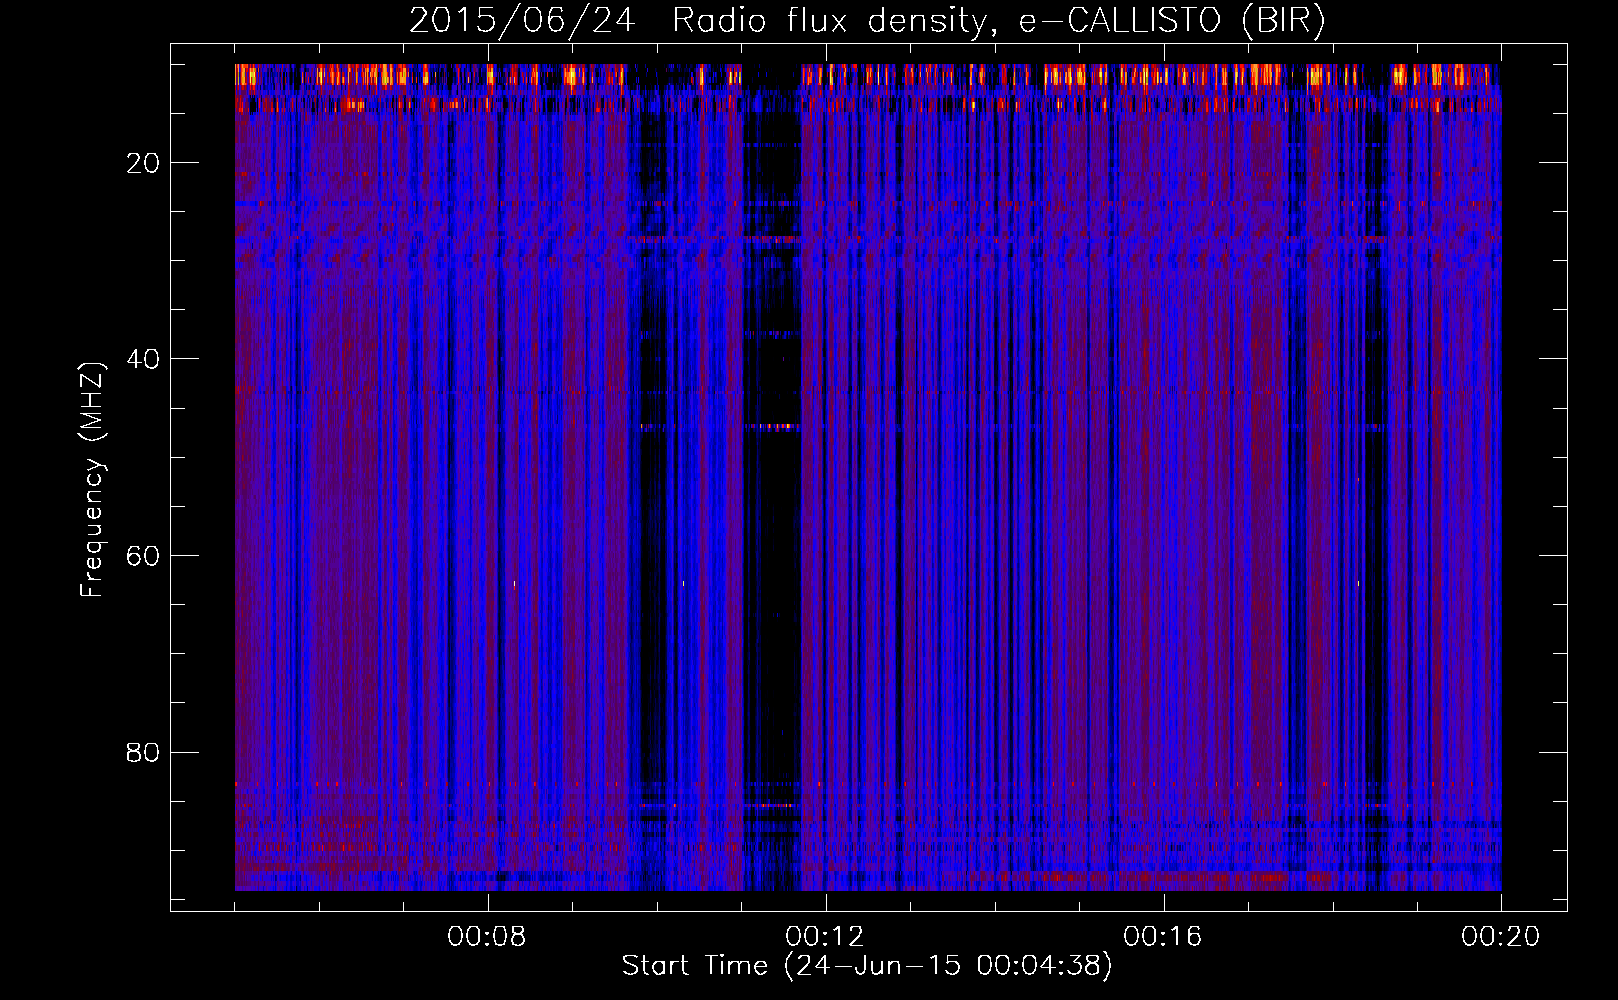Click the 00:16 time tick label

(x=1163, y=937)
